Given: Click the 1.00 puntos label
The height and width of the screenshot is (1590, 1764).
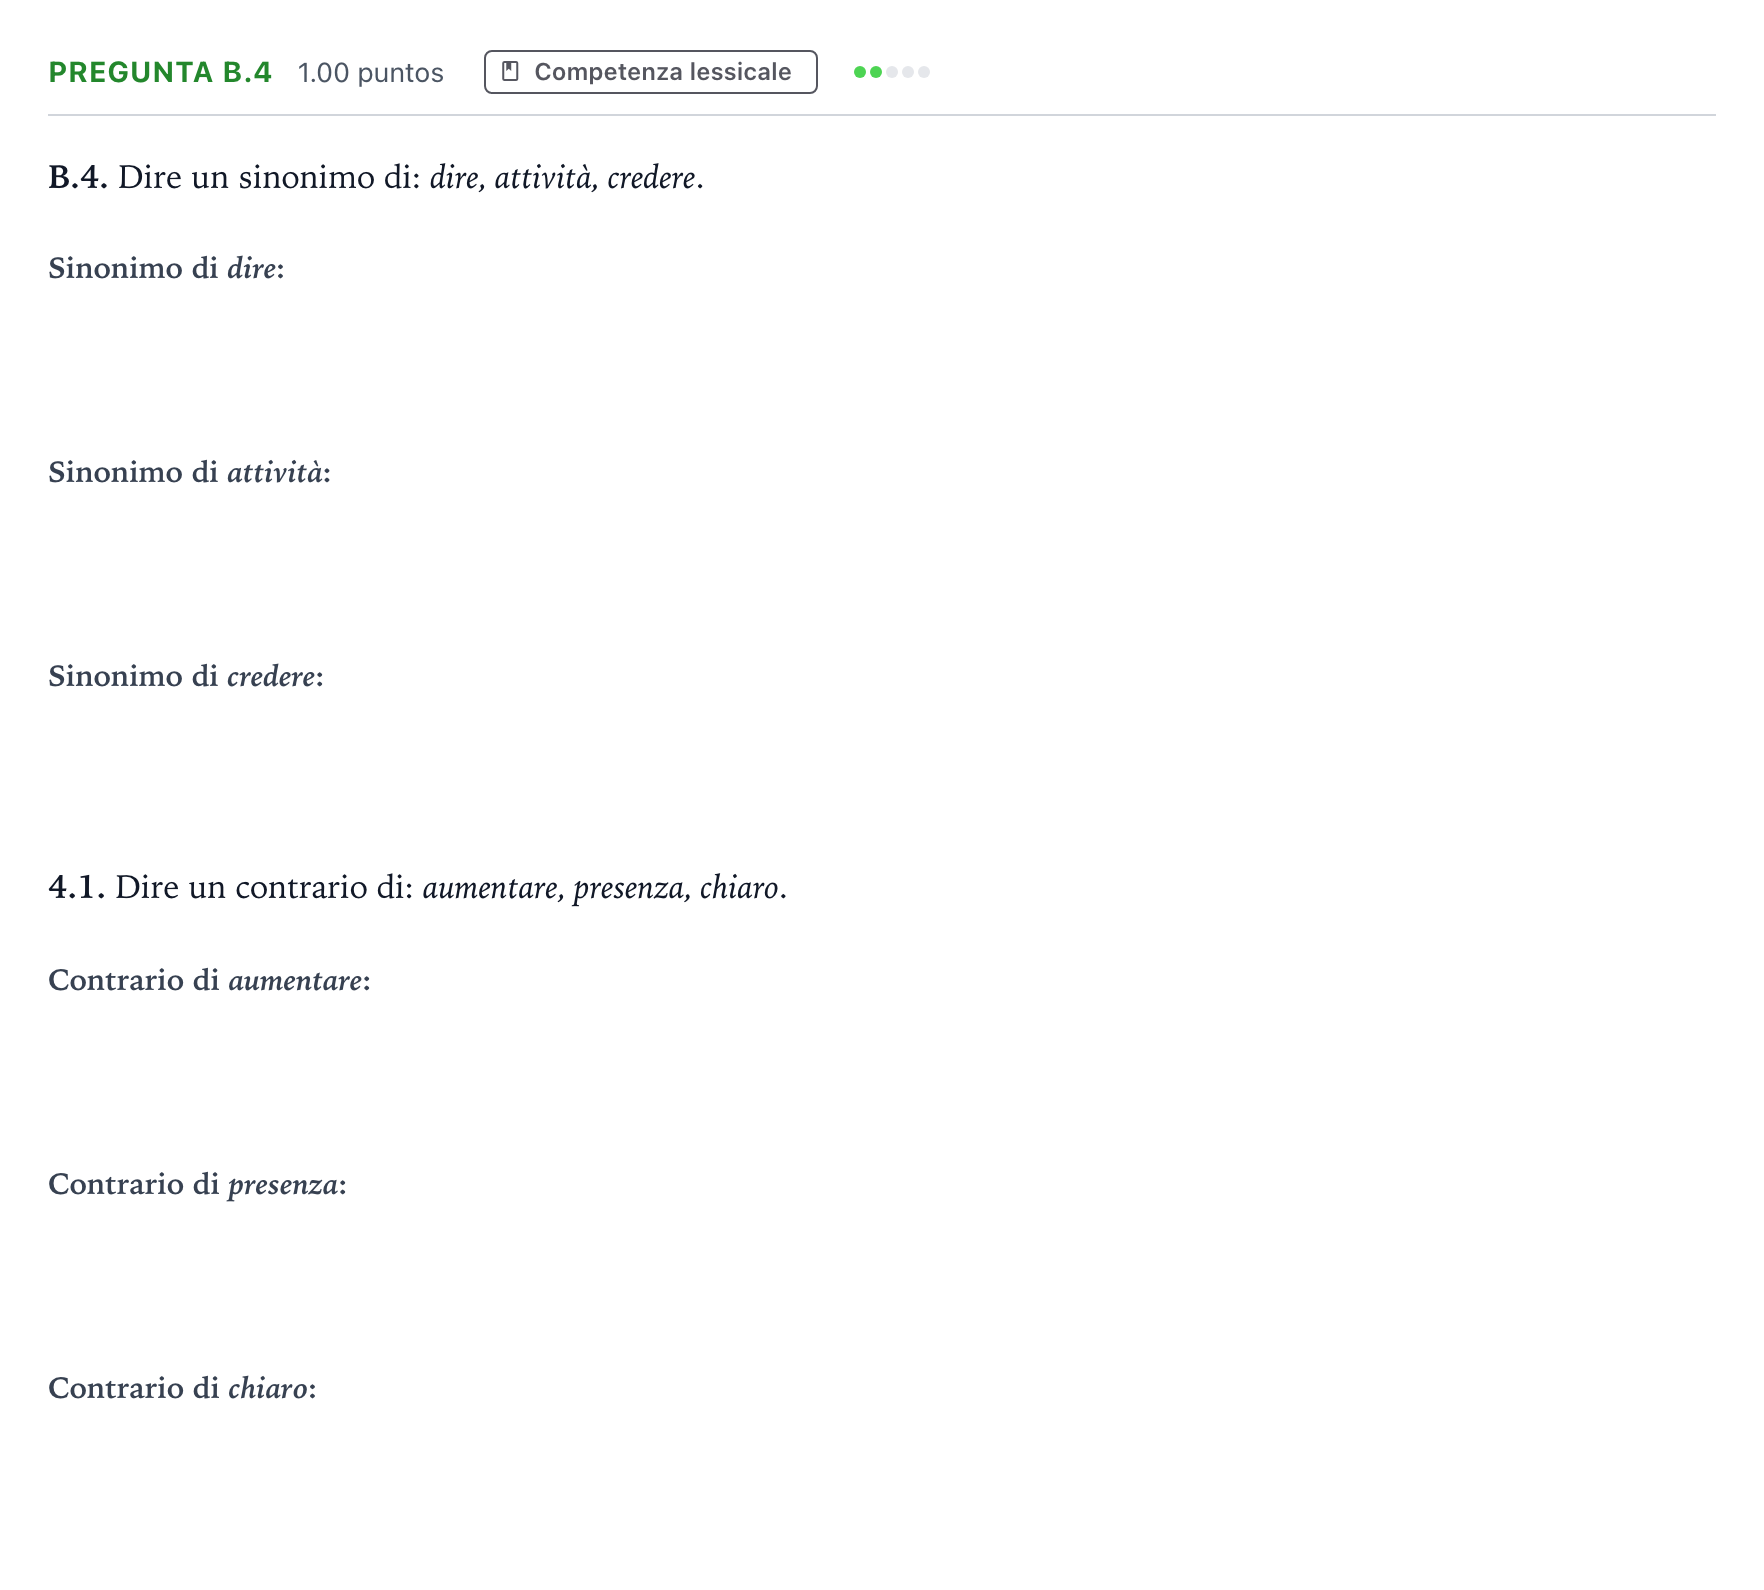Looking at the screenshot, I should click(x=371, y=73).
